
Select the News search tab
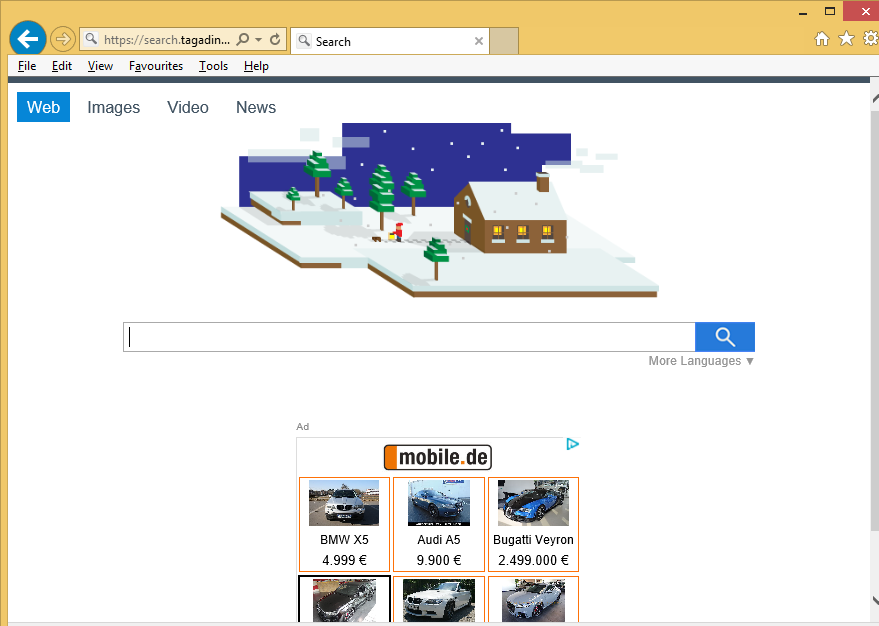coord(256,108)
